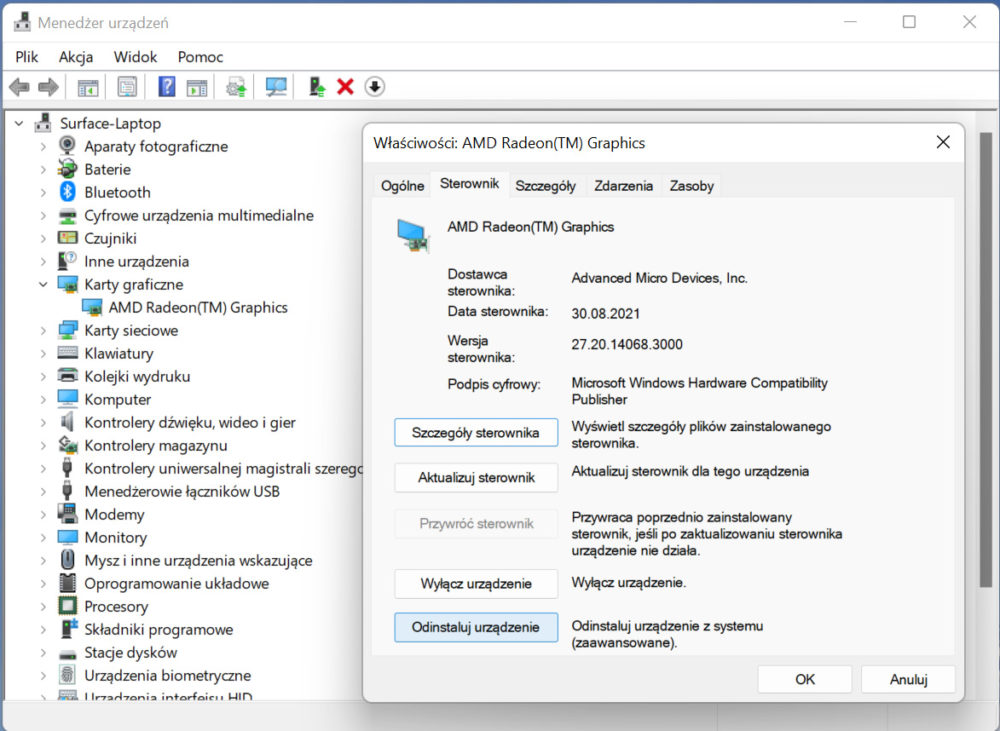The height and width of the screenshot is (731, 1000).
Task: Click the driver date 30.08.2021
Action: 605,313
